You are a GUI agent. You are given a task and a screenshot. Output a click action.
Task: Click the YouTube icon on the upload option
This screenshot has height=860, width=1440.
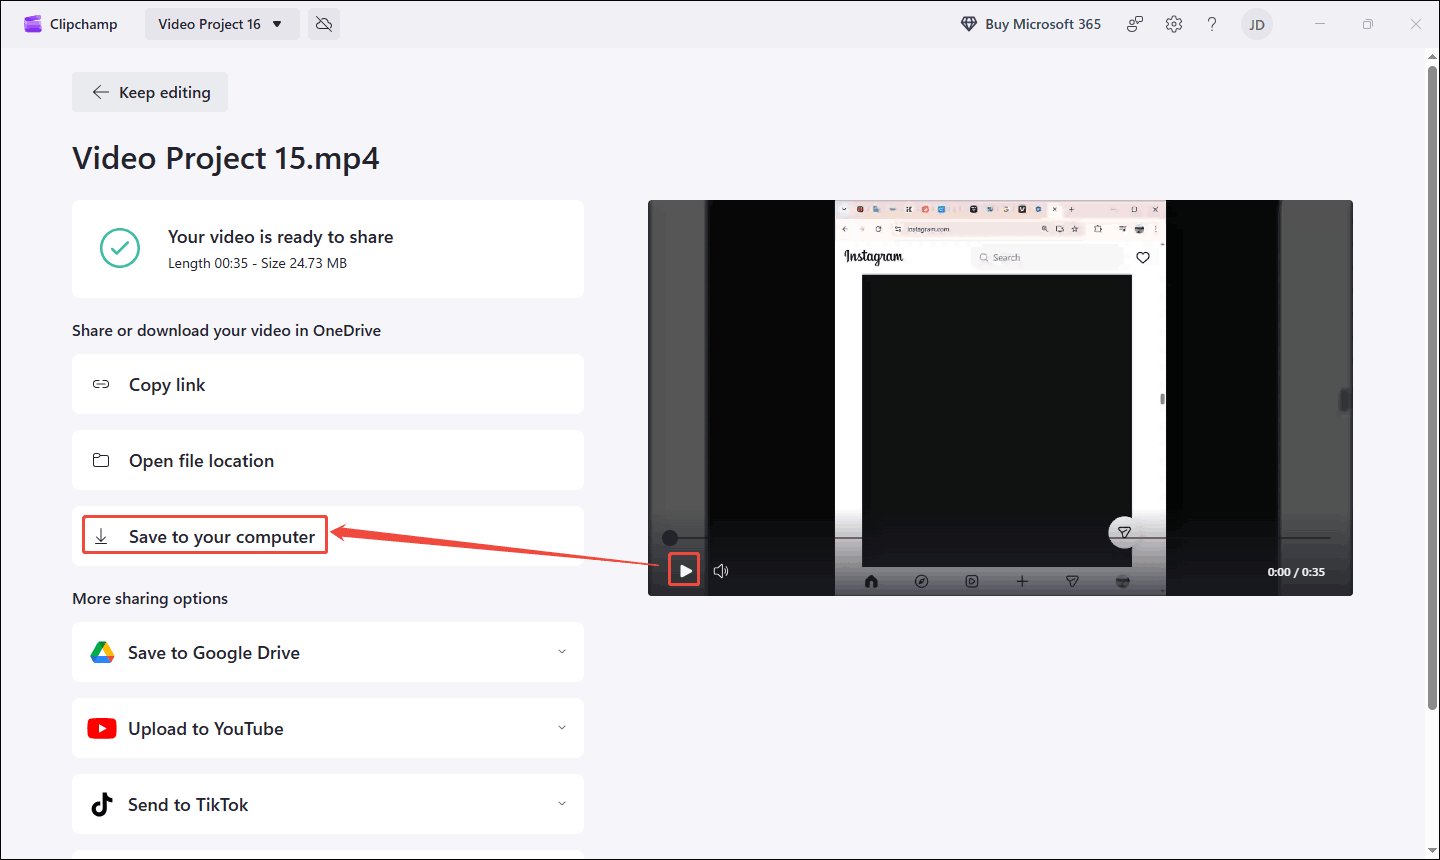point(101,728)
